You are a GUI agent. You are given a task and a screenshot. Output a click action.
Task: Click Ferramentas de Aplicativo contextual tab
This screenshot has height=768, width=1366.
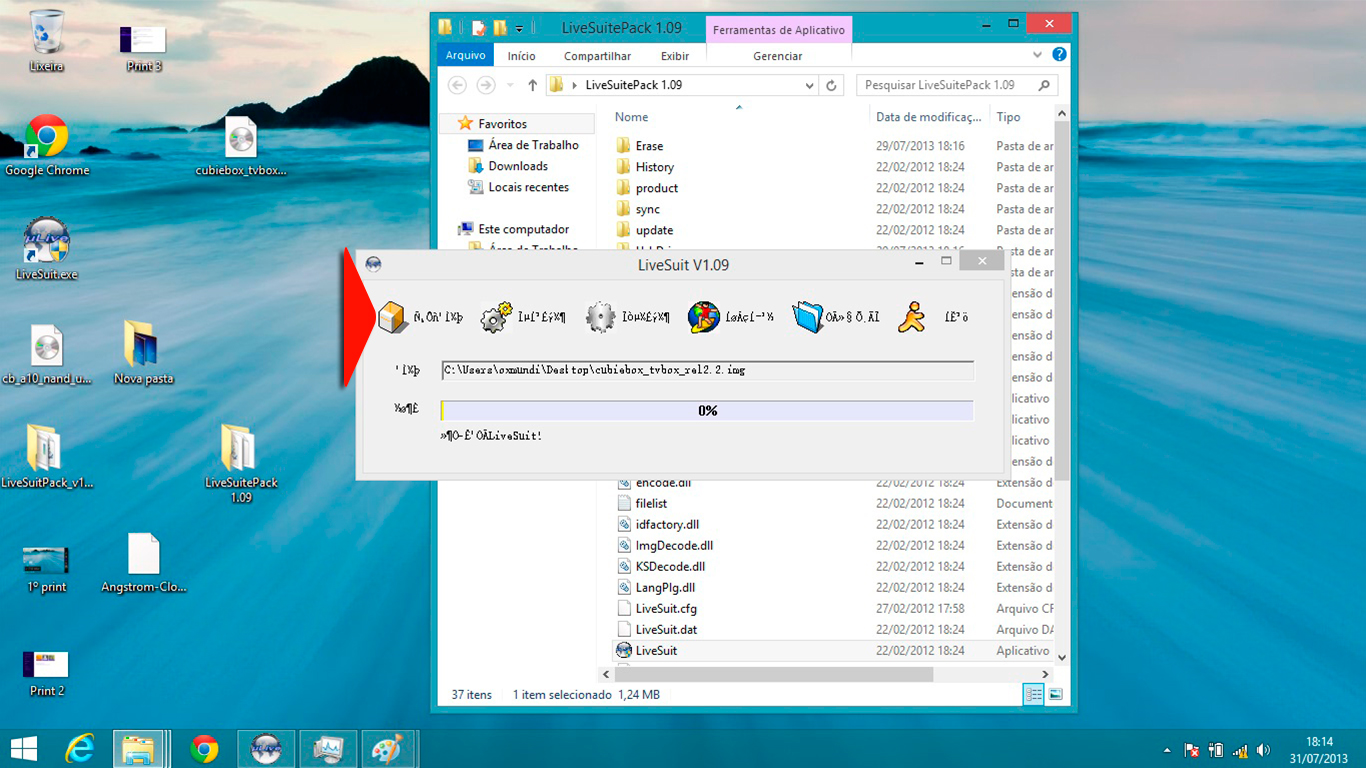[779, 30]
